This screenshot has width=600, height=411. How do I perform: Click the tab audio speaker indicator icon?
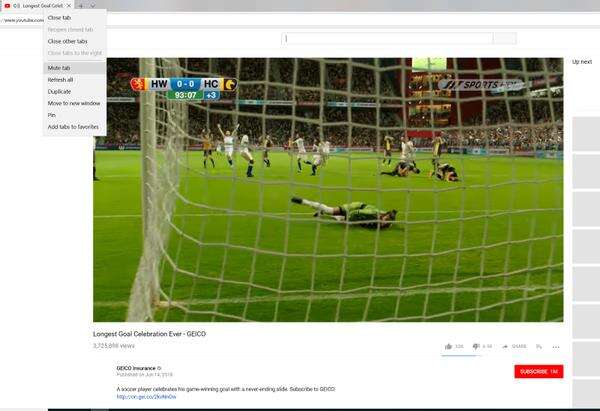tap(16, 6)
